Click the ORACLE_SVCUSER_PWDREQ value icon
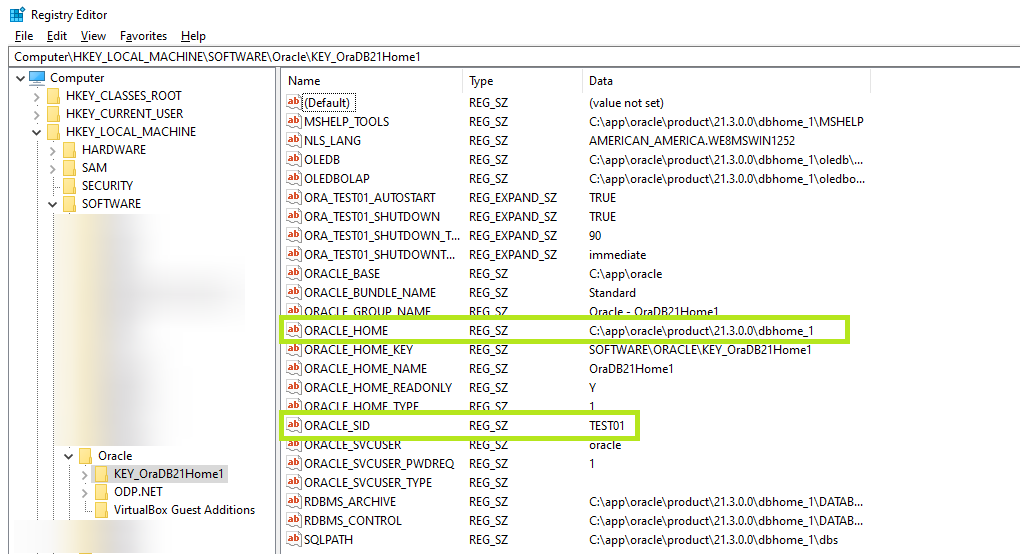Screen dimensions: 1020x554 pos(293,463)
